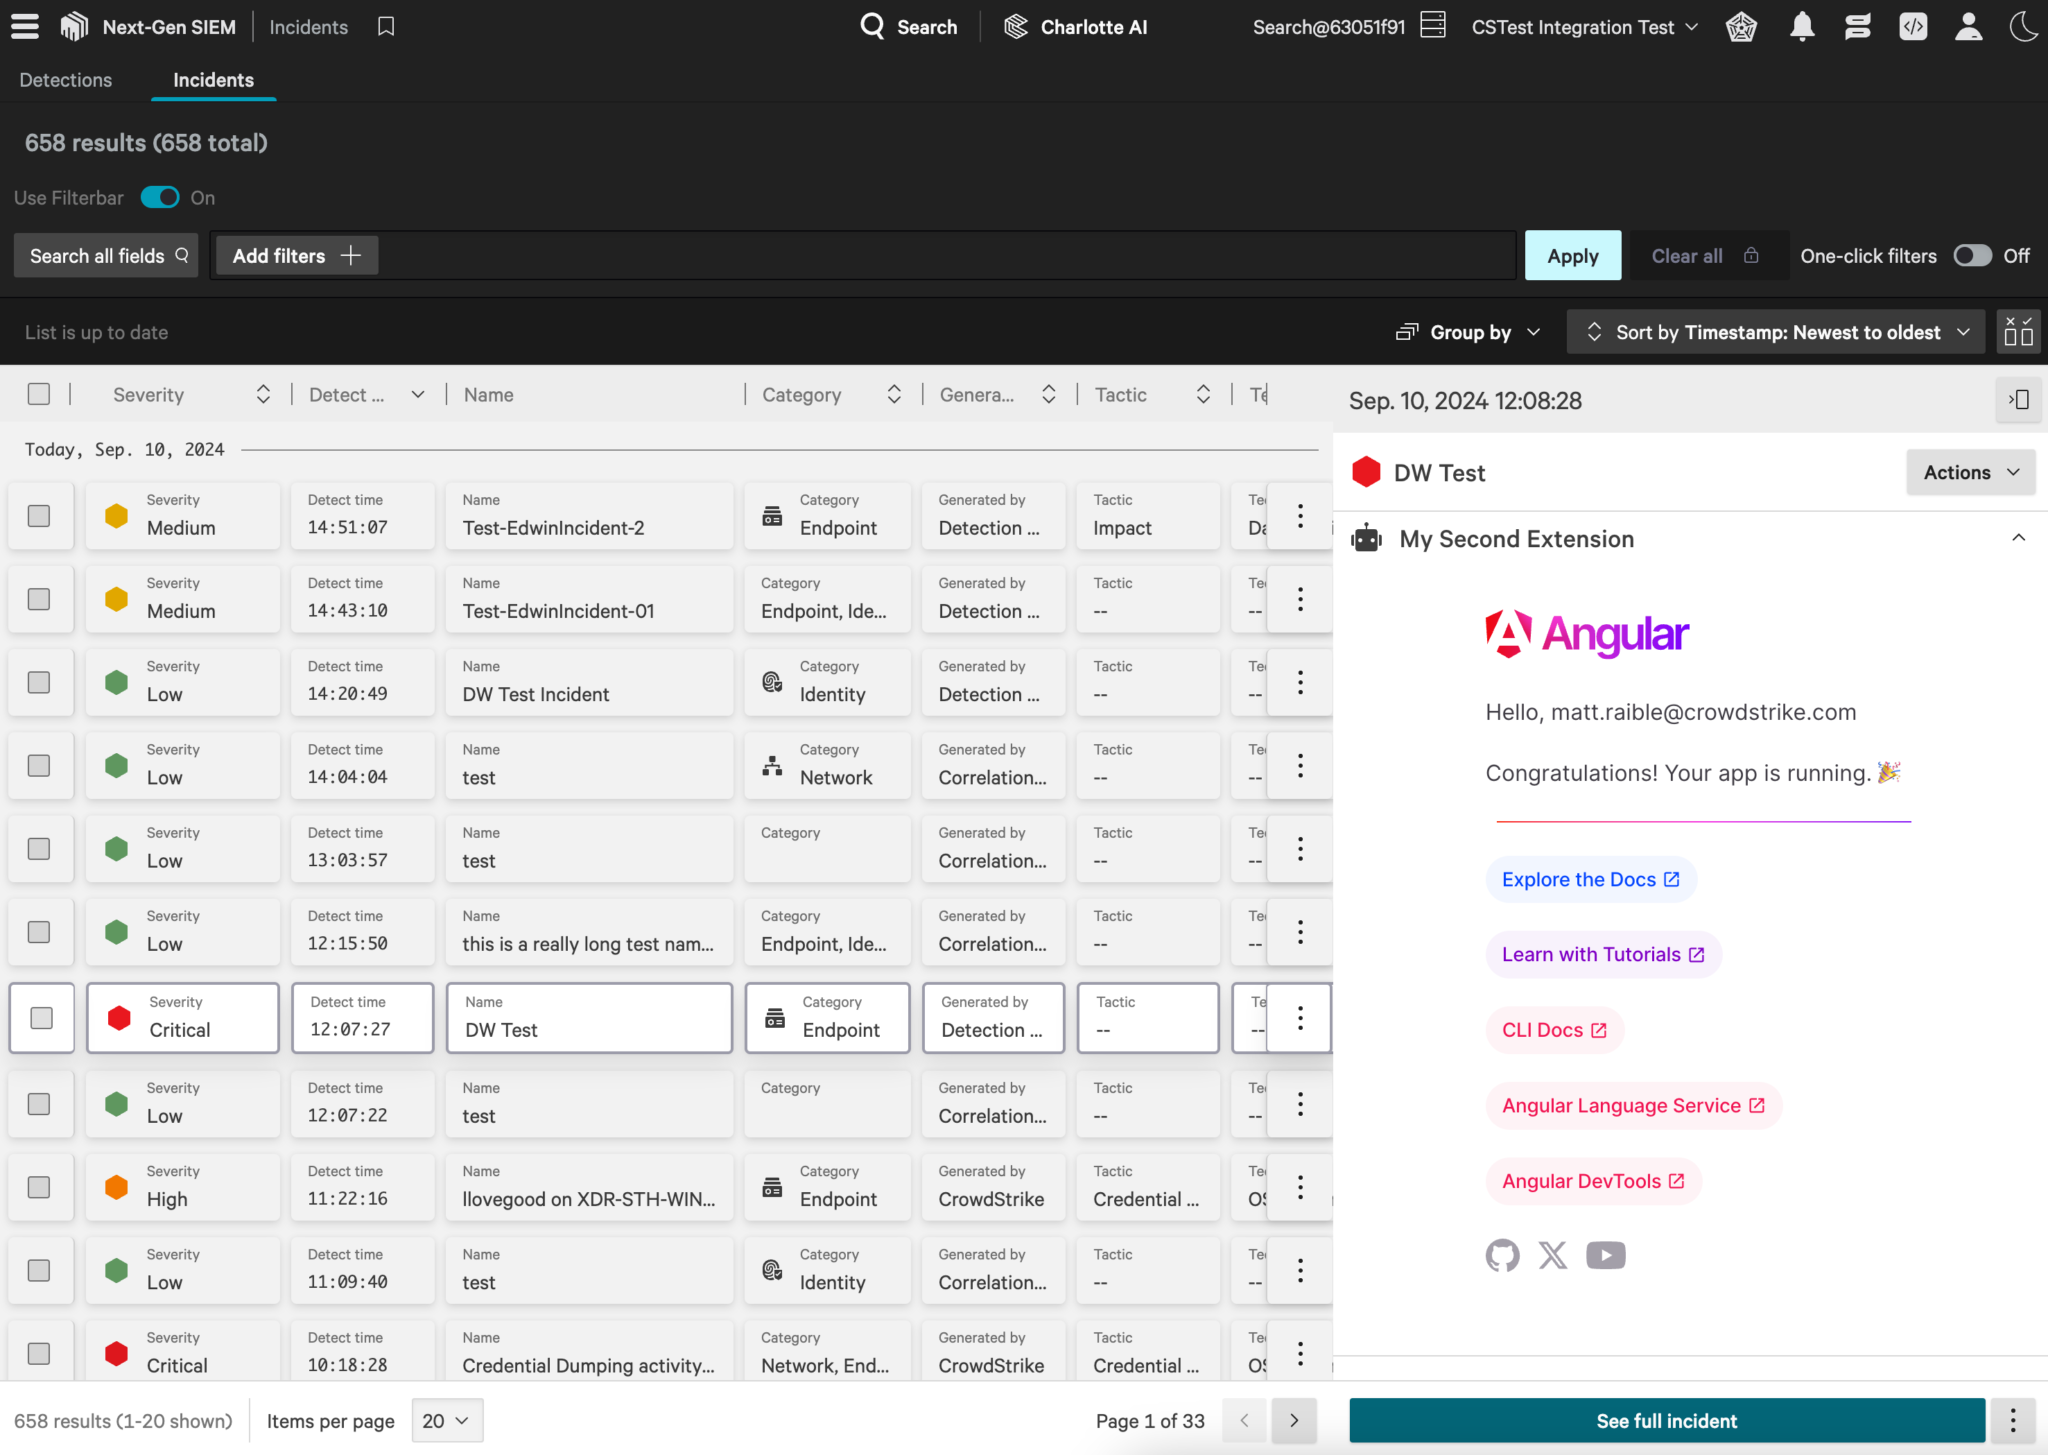Open the developer code tools icon
Screen dimensions: 2048x1455
[x=1913, y=27]
